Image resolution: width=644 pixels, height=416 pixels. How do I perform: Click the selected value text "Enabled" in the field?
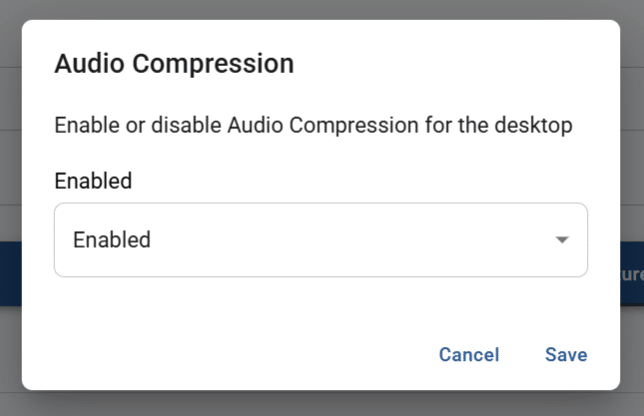(112, 240)
